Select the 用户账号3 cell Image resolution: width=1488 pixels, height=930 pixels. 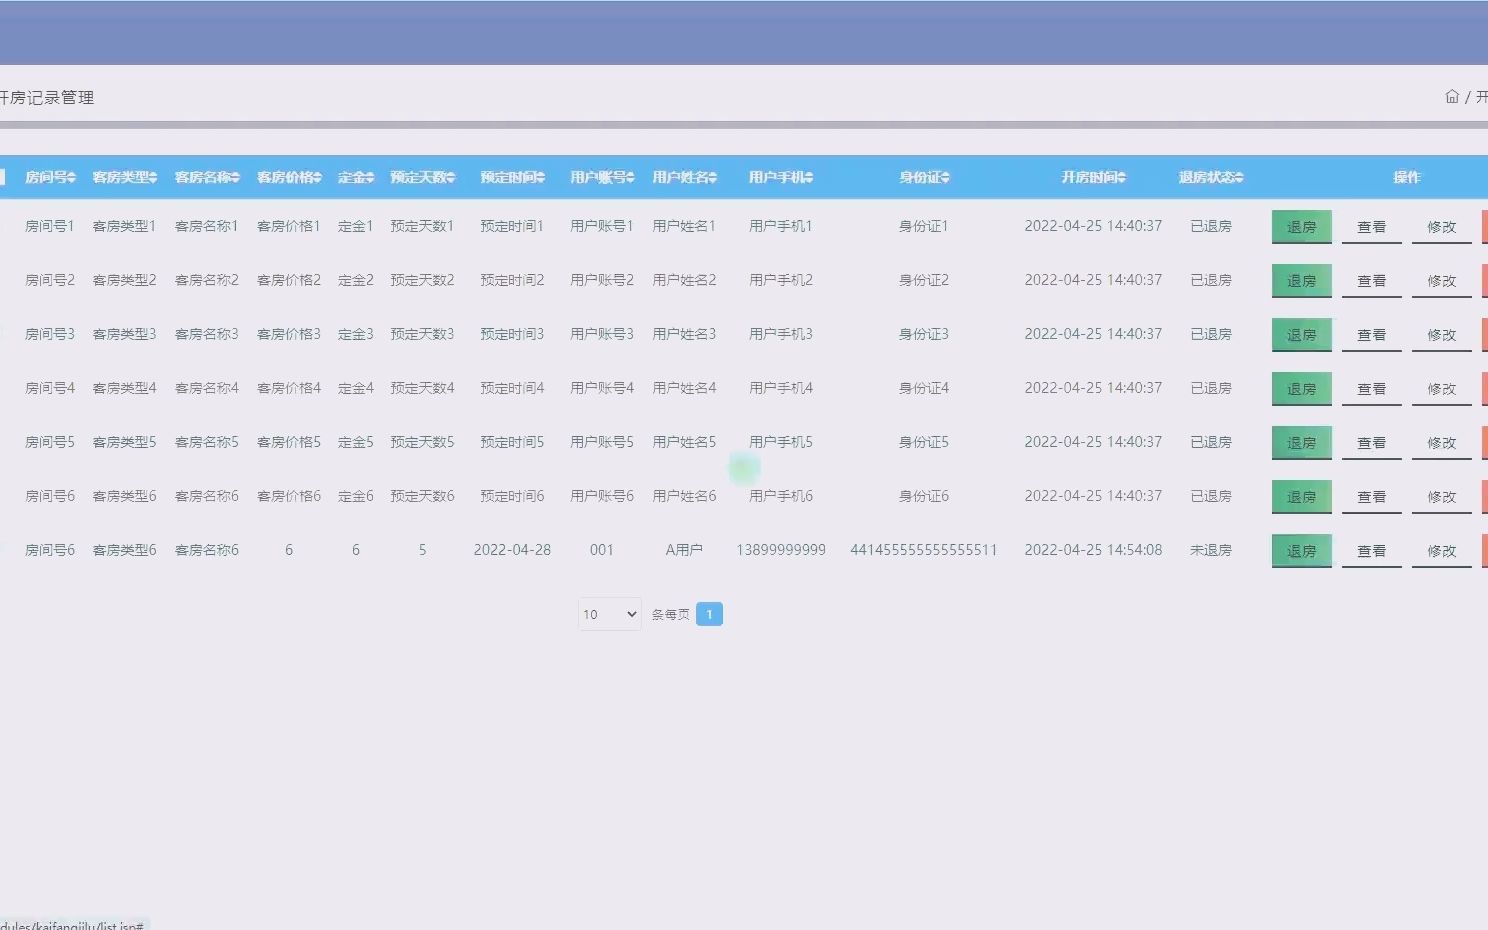coord(602,334)
